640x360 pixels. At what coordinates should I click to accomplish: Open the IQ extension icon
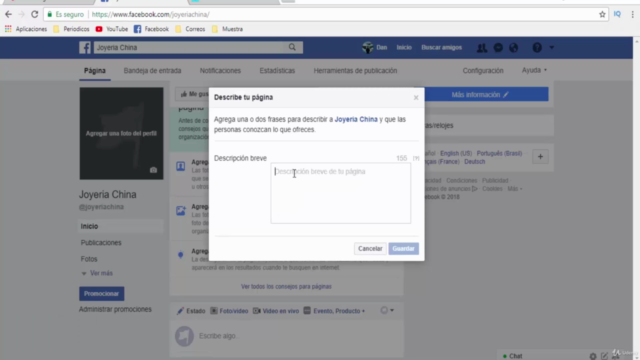(x=617, y=14)
